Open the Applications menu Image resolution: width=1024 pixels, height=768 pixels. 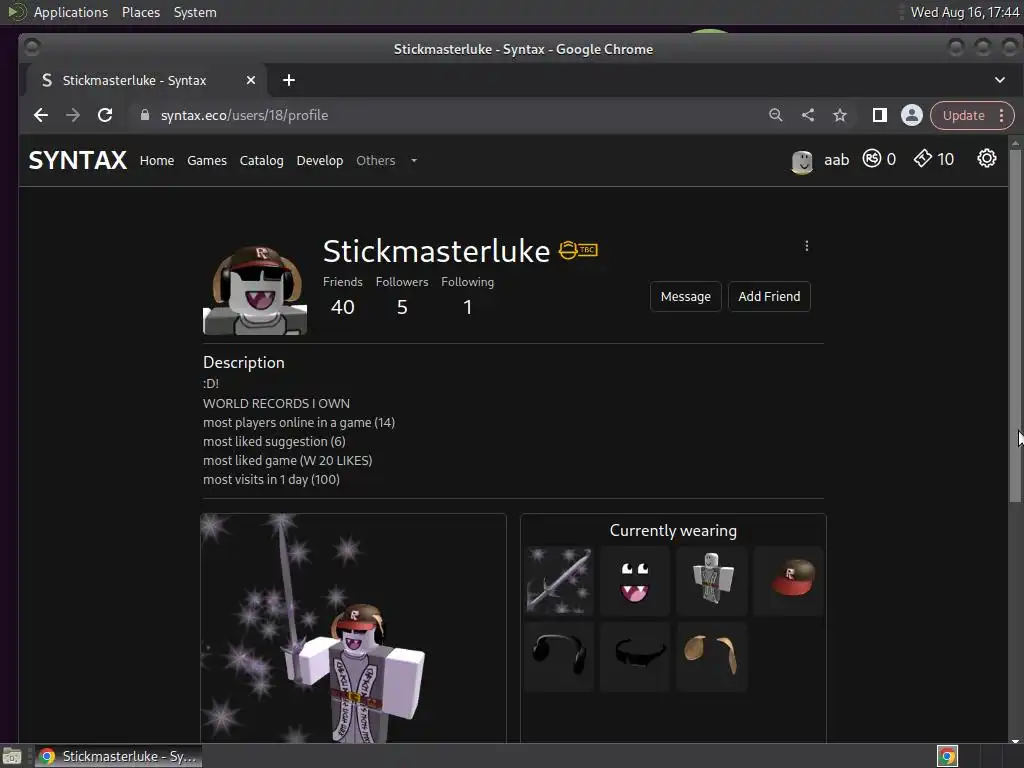tap(71, 12)
